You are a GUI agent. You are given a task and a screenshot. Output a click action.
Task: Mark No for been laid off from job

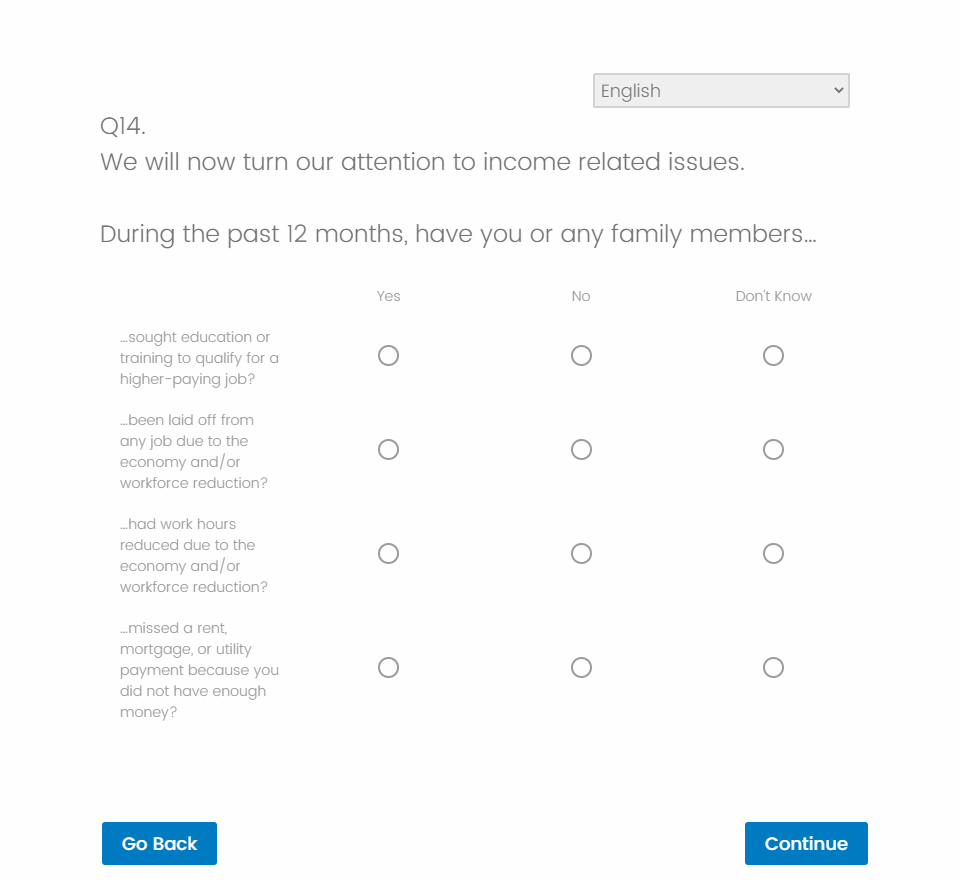[581, 450]
